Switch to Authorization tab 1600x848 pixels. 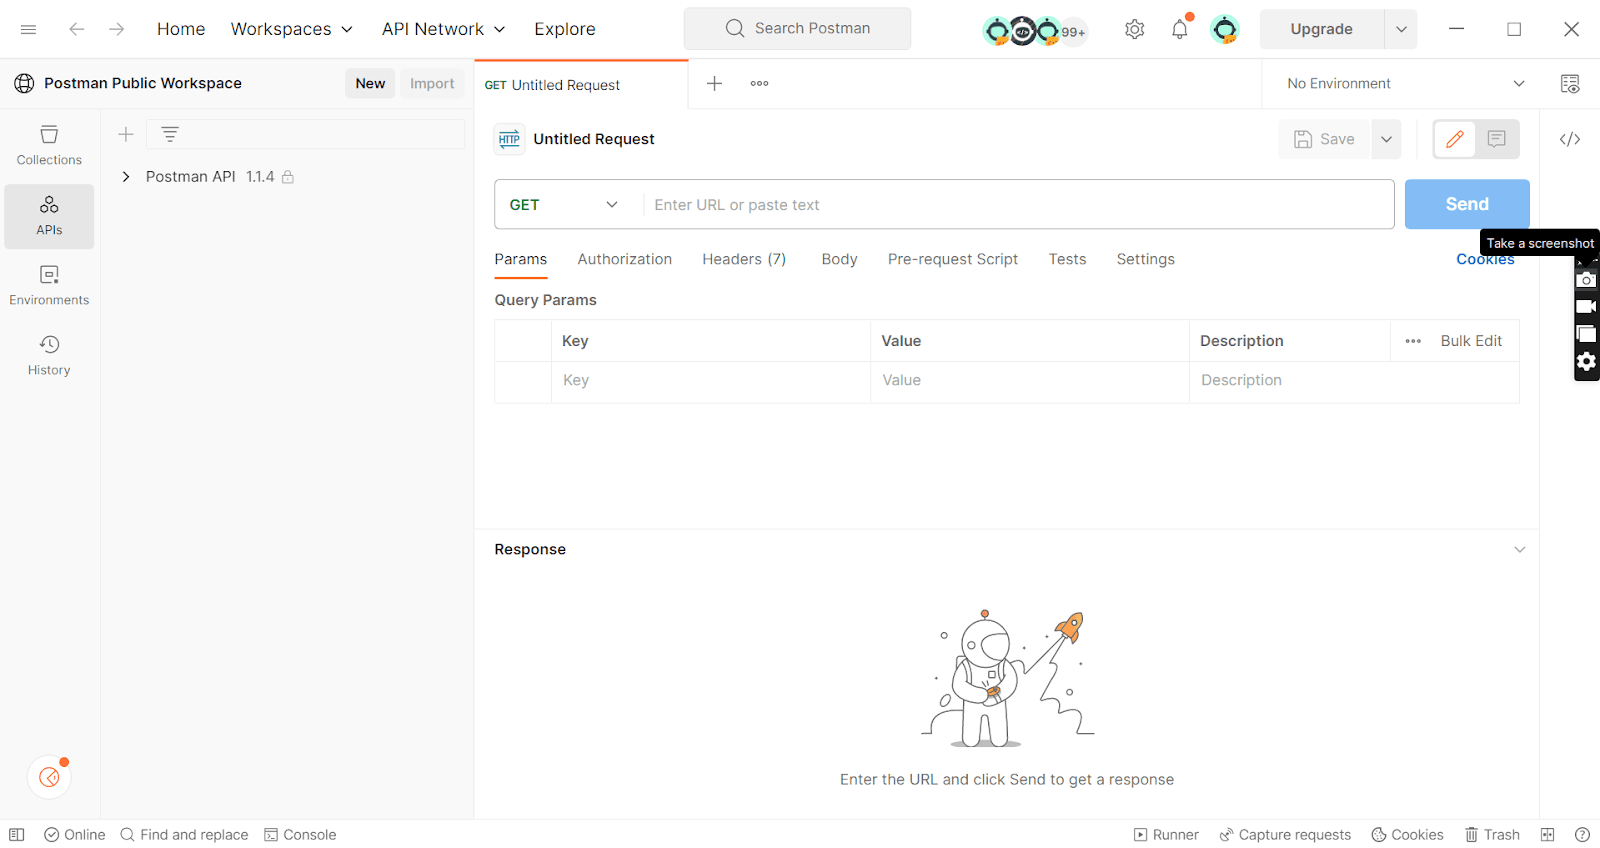tap(625, 259)
